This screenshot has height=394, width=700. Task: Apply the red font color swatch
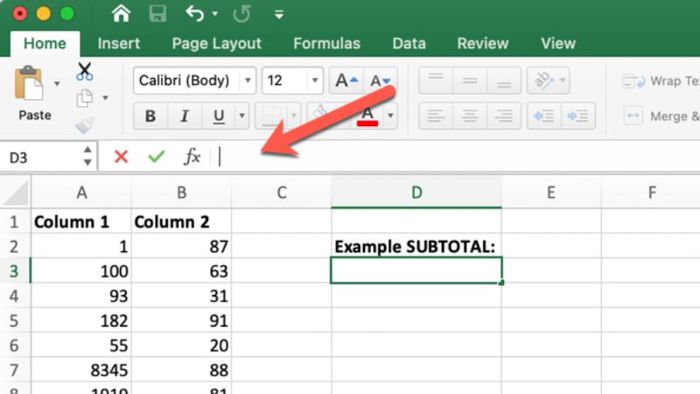pos(367,116)
